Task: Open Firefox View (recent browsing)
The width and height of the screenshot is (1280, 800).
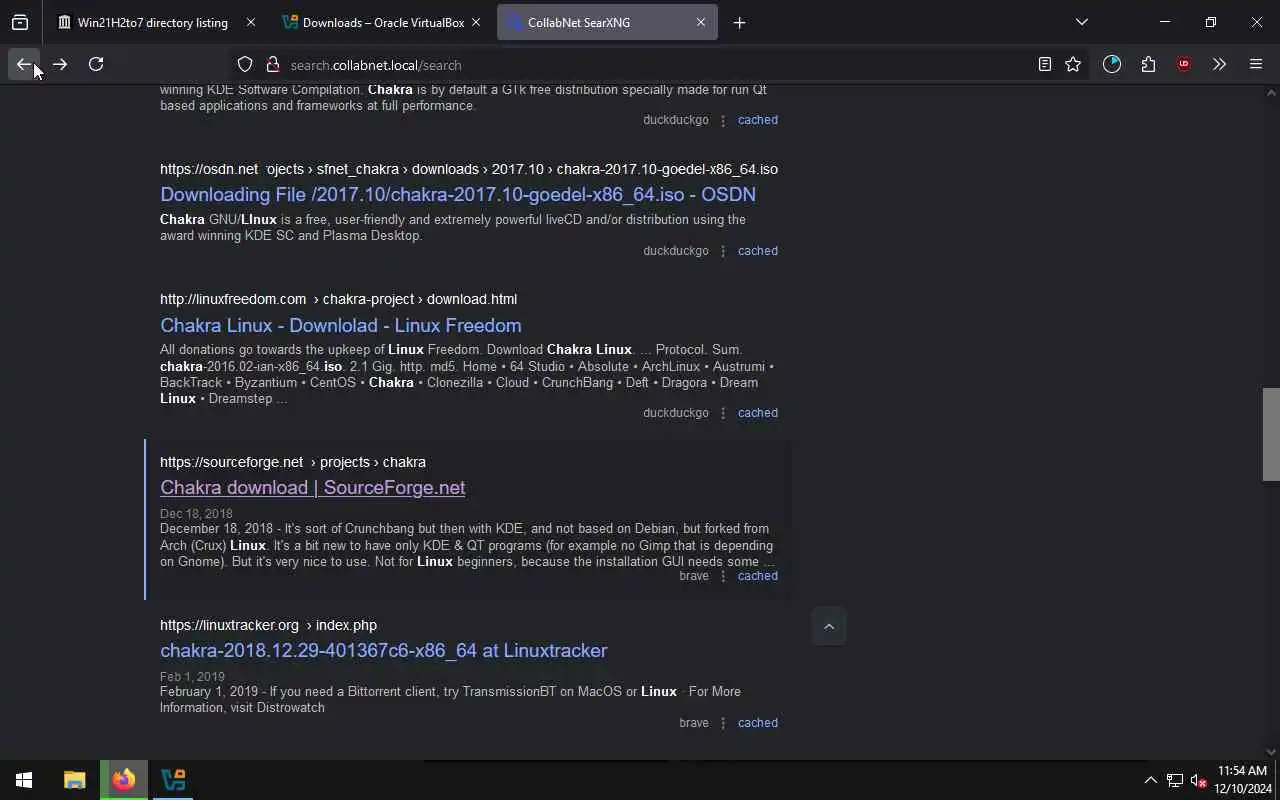Action: [20, 22]
